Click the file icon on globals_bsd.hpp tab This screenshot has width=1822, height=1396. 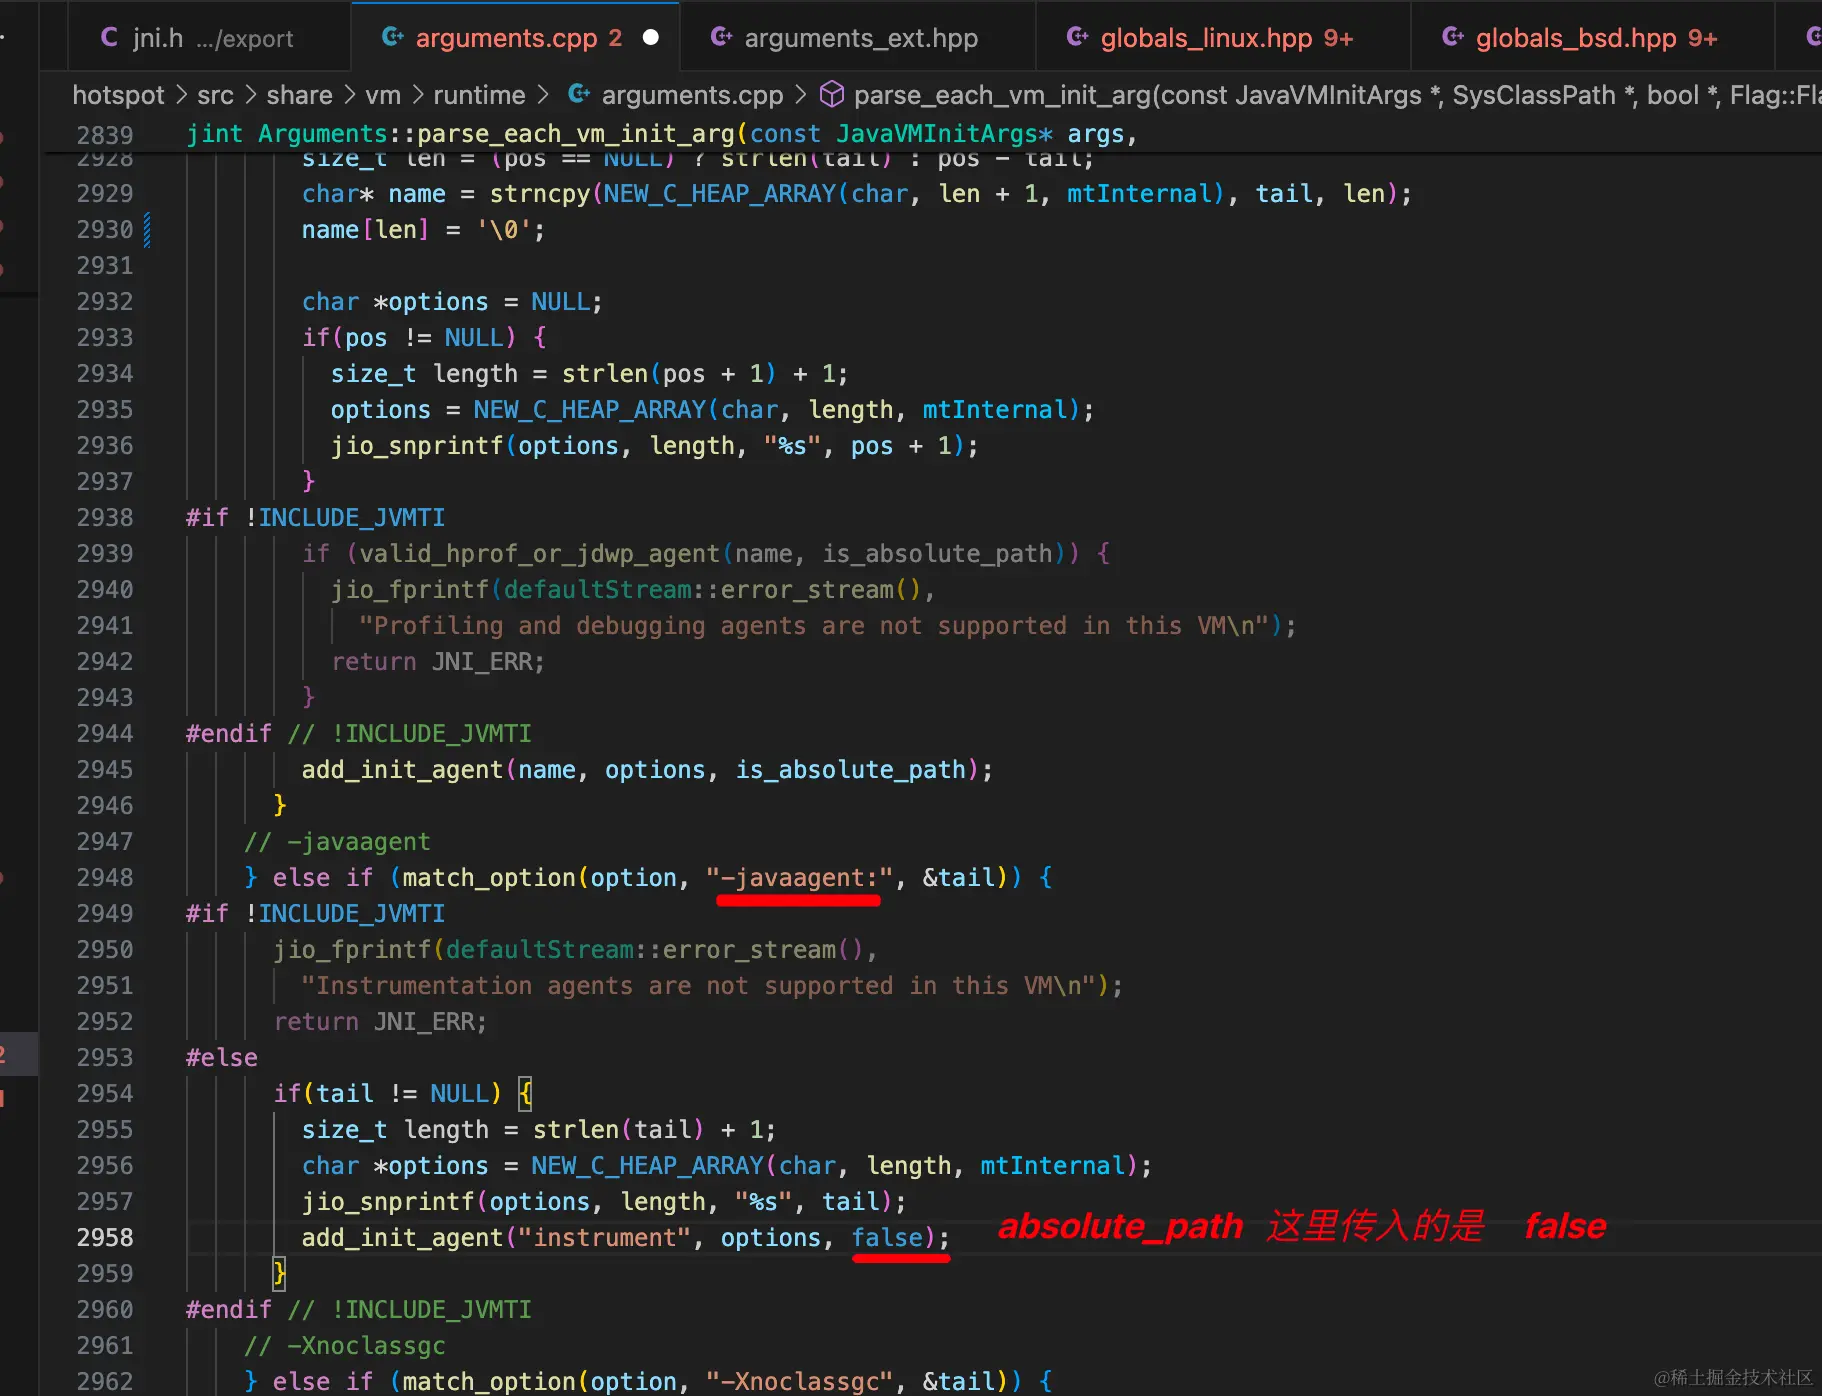click(1453, 38)
